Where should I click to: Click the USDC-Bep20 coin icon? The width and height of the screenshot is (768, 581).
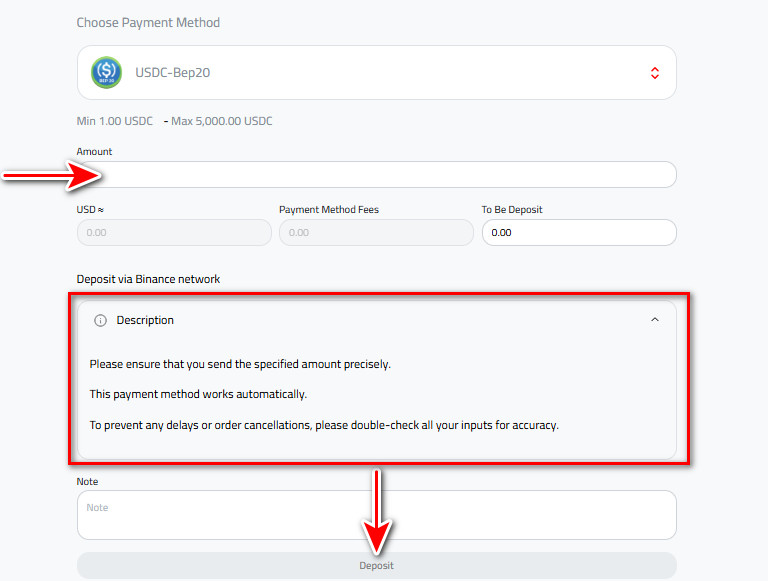(106, 73)
